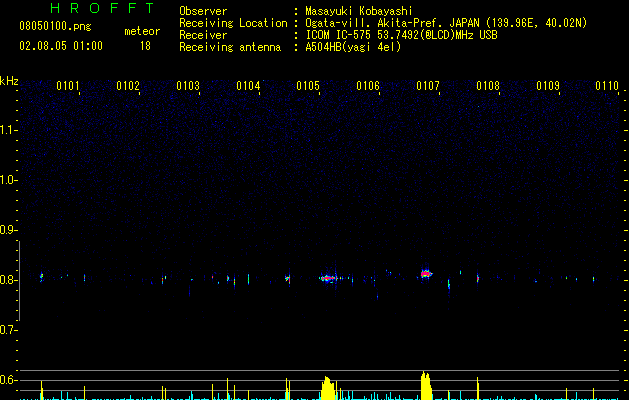Click the Receiver field label
The image size is (629, 400).
(203, 35)
